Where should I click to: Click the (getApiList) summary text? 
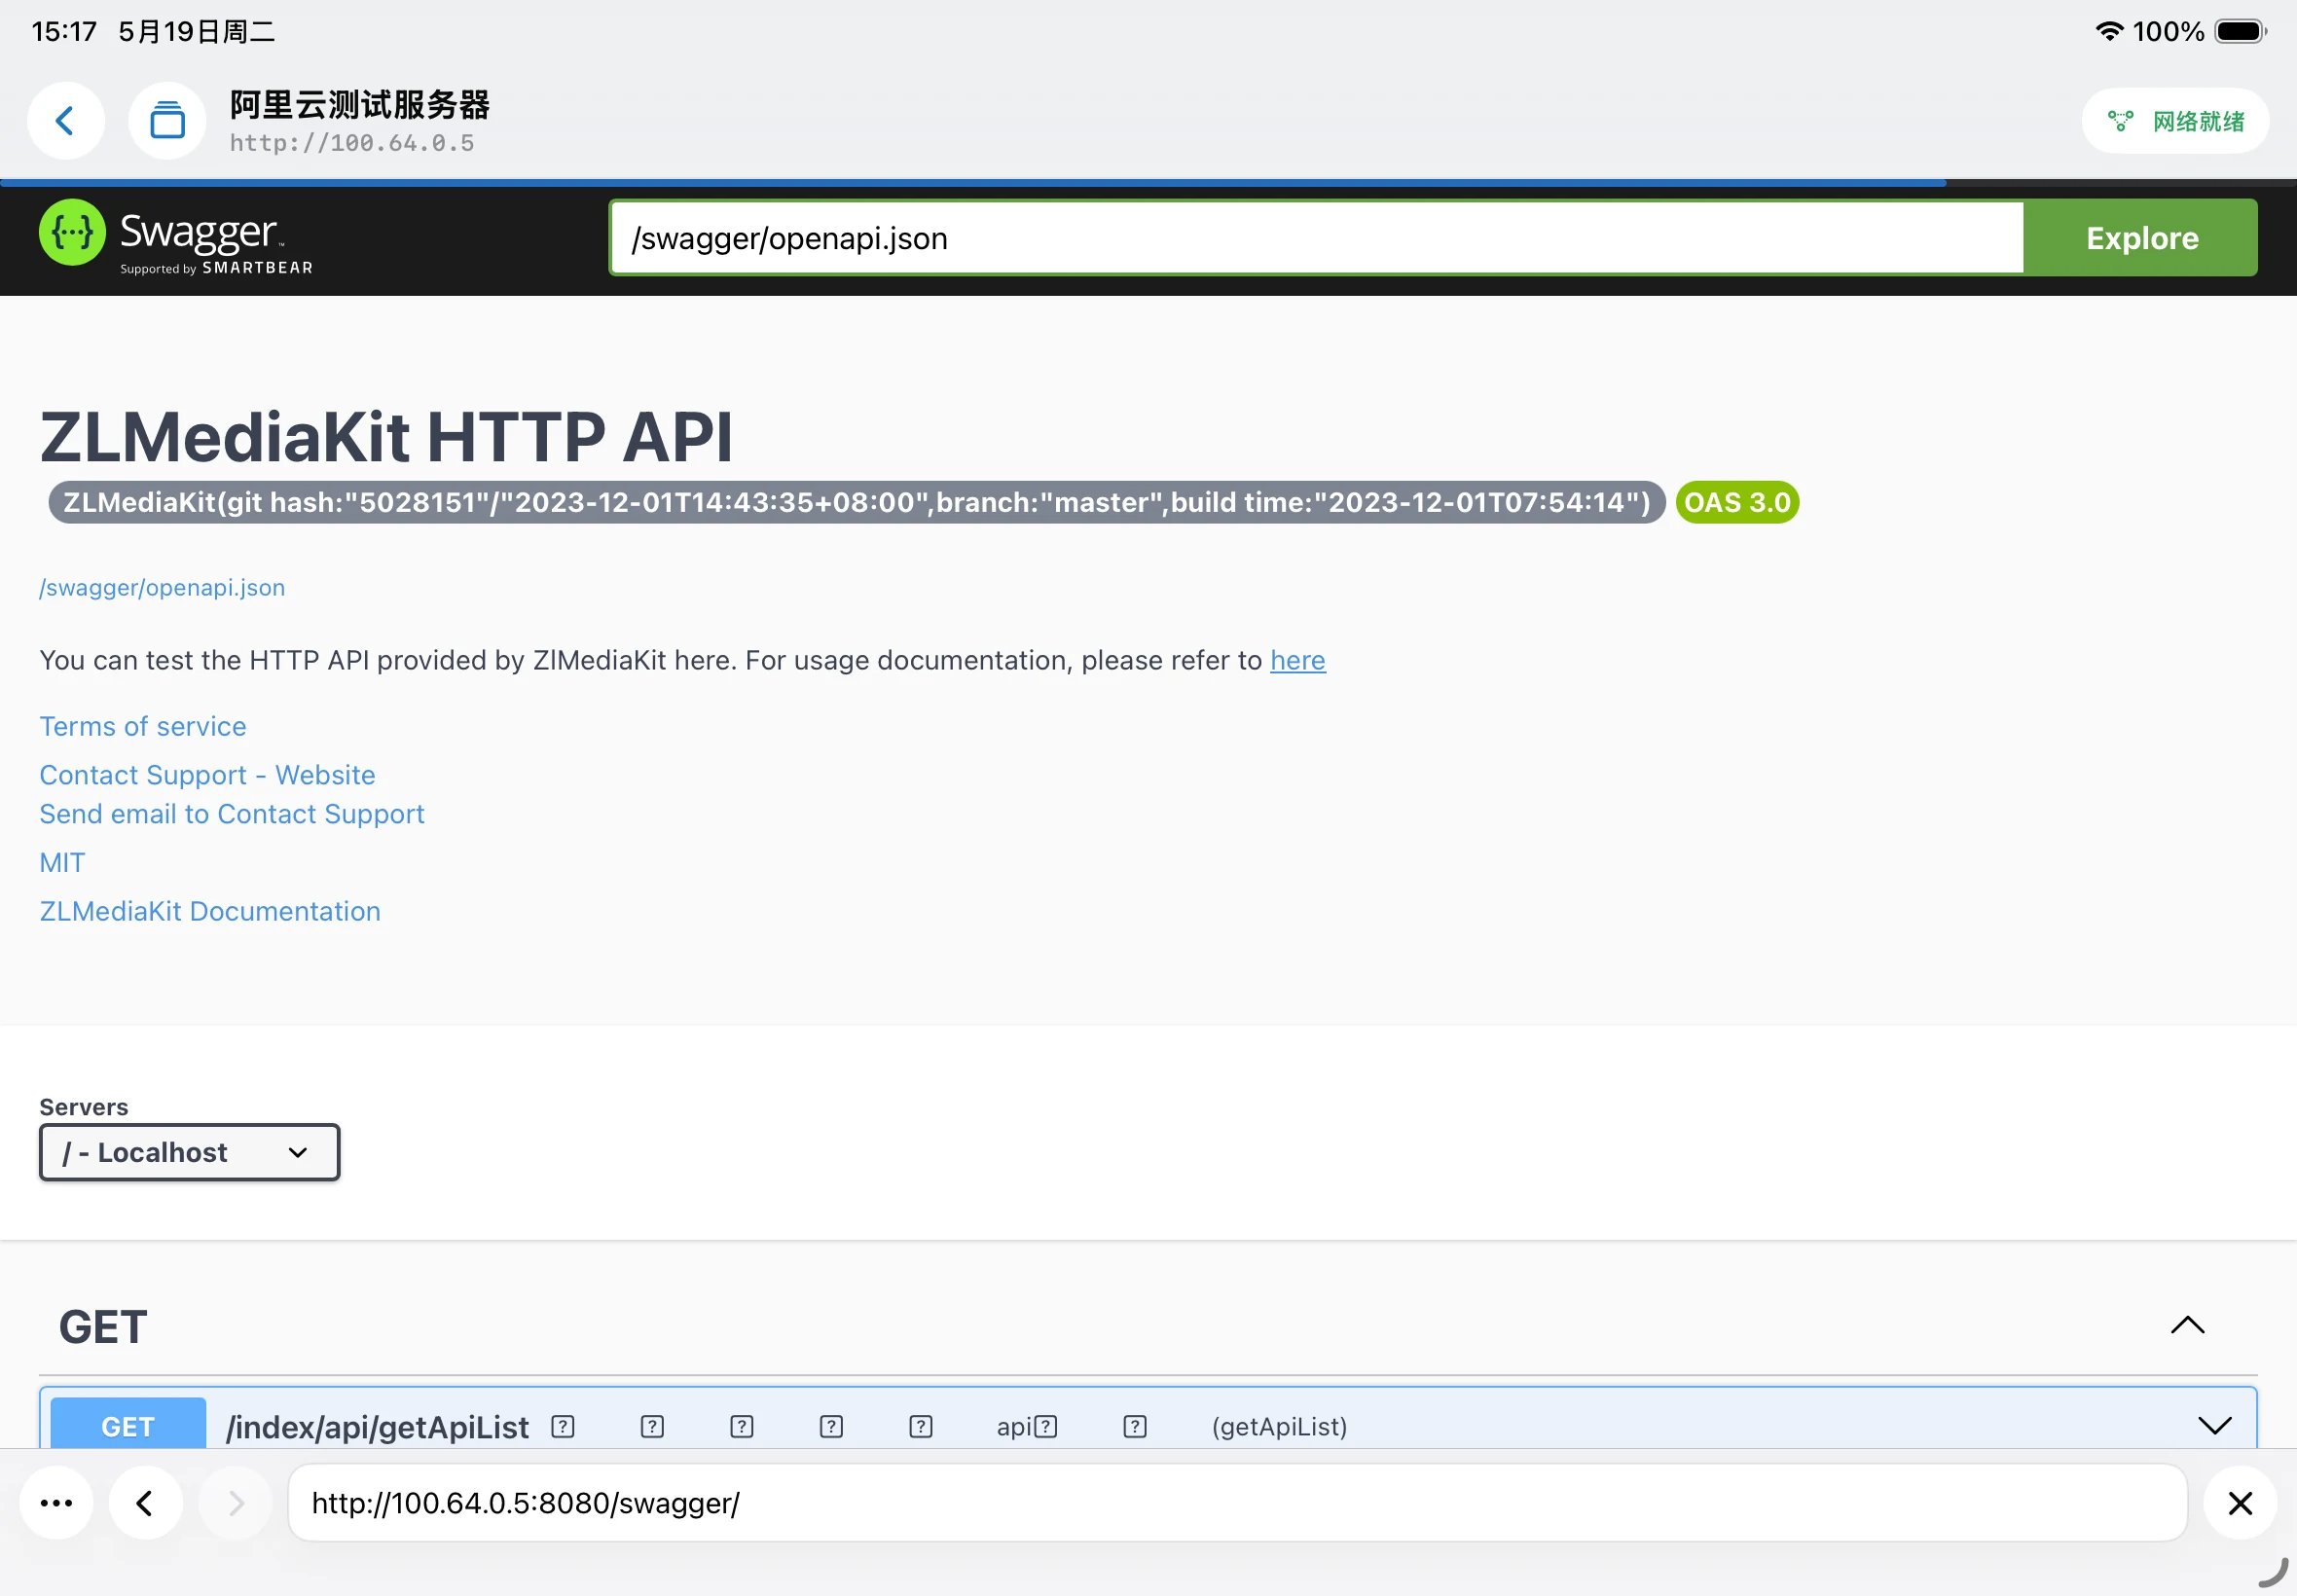(x=1279, y=1427)
